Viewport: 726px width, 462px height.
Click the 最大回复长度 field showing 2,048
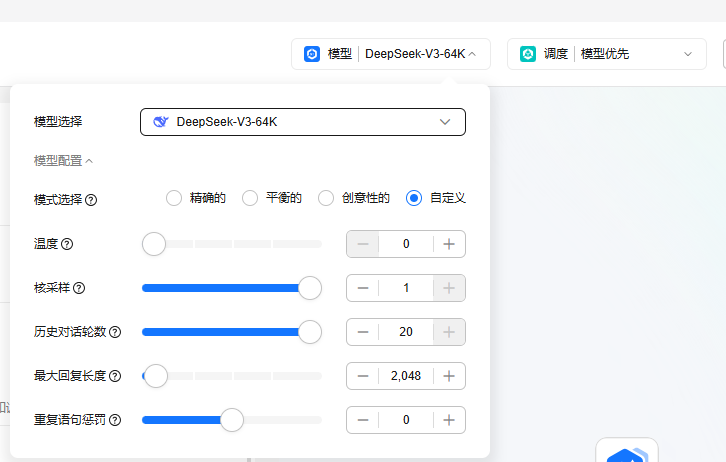pos(406,376)
